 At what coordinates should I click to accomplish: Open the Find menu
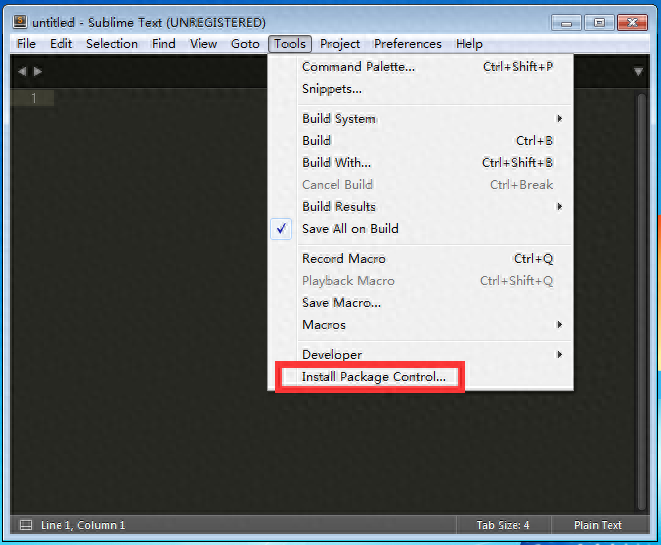164,44
